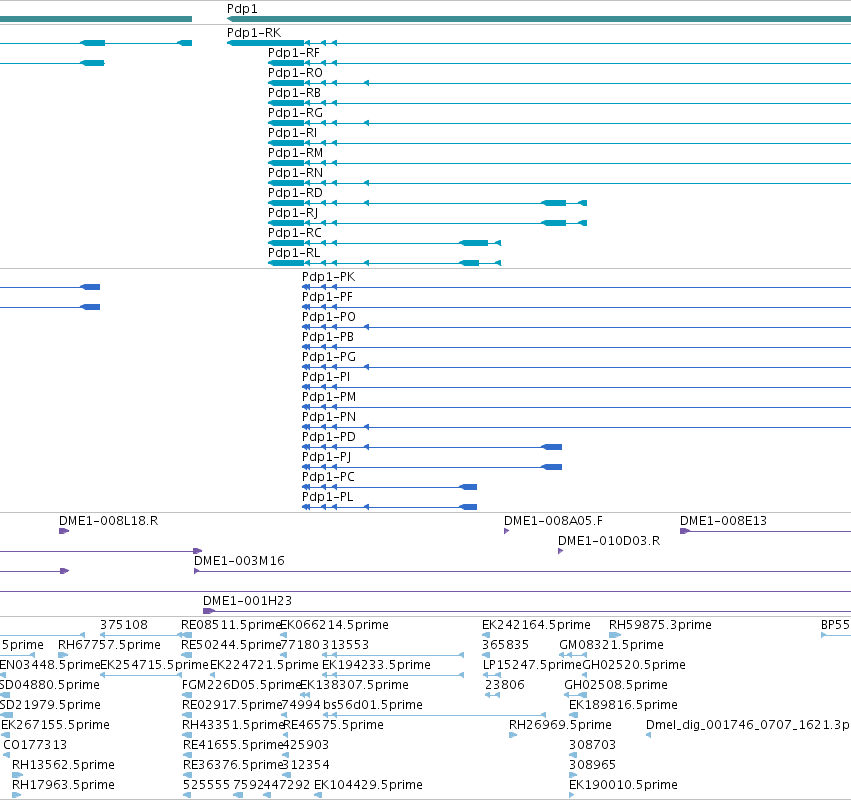This screenshot has width=851, height=800.
Task: Click the Pdp1-RB transcript label
Action: point(294,93)
